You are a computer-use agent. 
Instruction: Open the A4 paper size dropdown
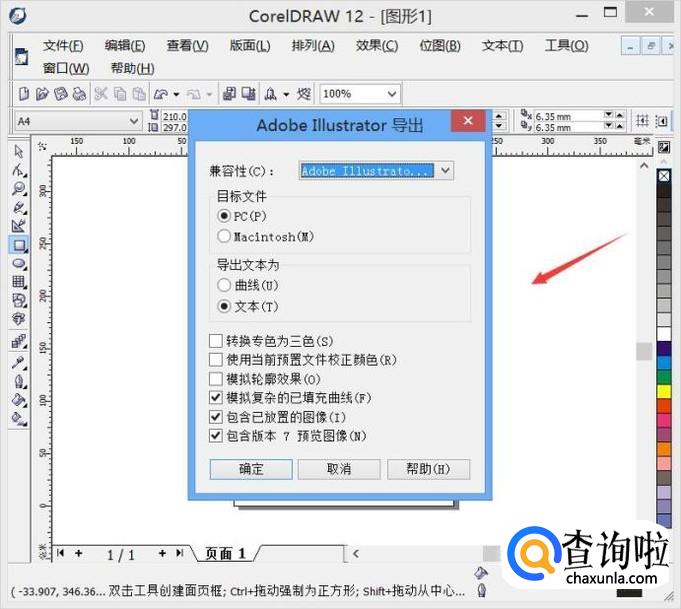133,121
